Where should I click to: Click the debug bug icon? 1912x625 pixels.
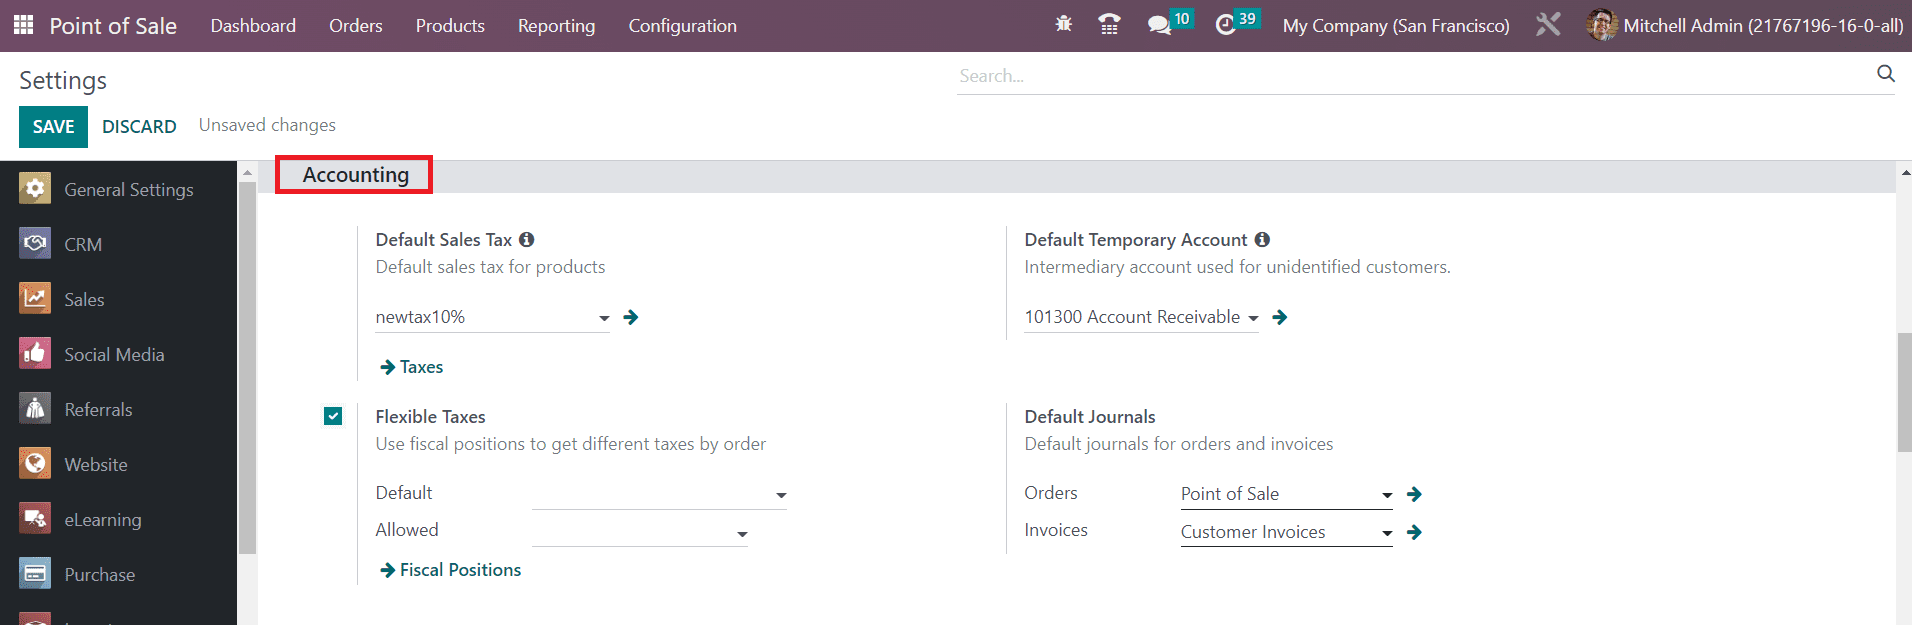tap(1064, 24)
